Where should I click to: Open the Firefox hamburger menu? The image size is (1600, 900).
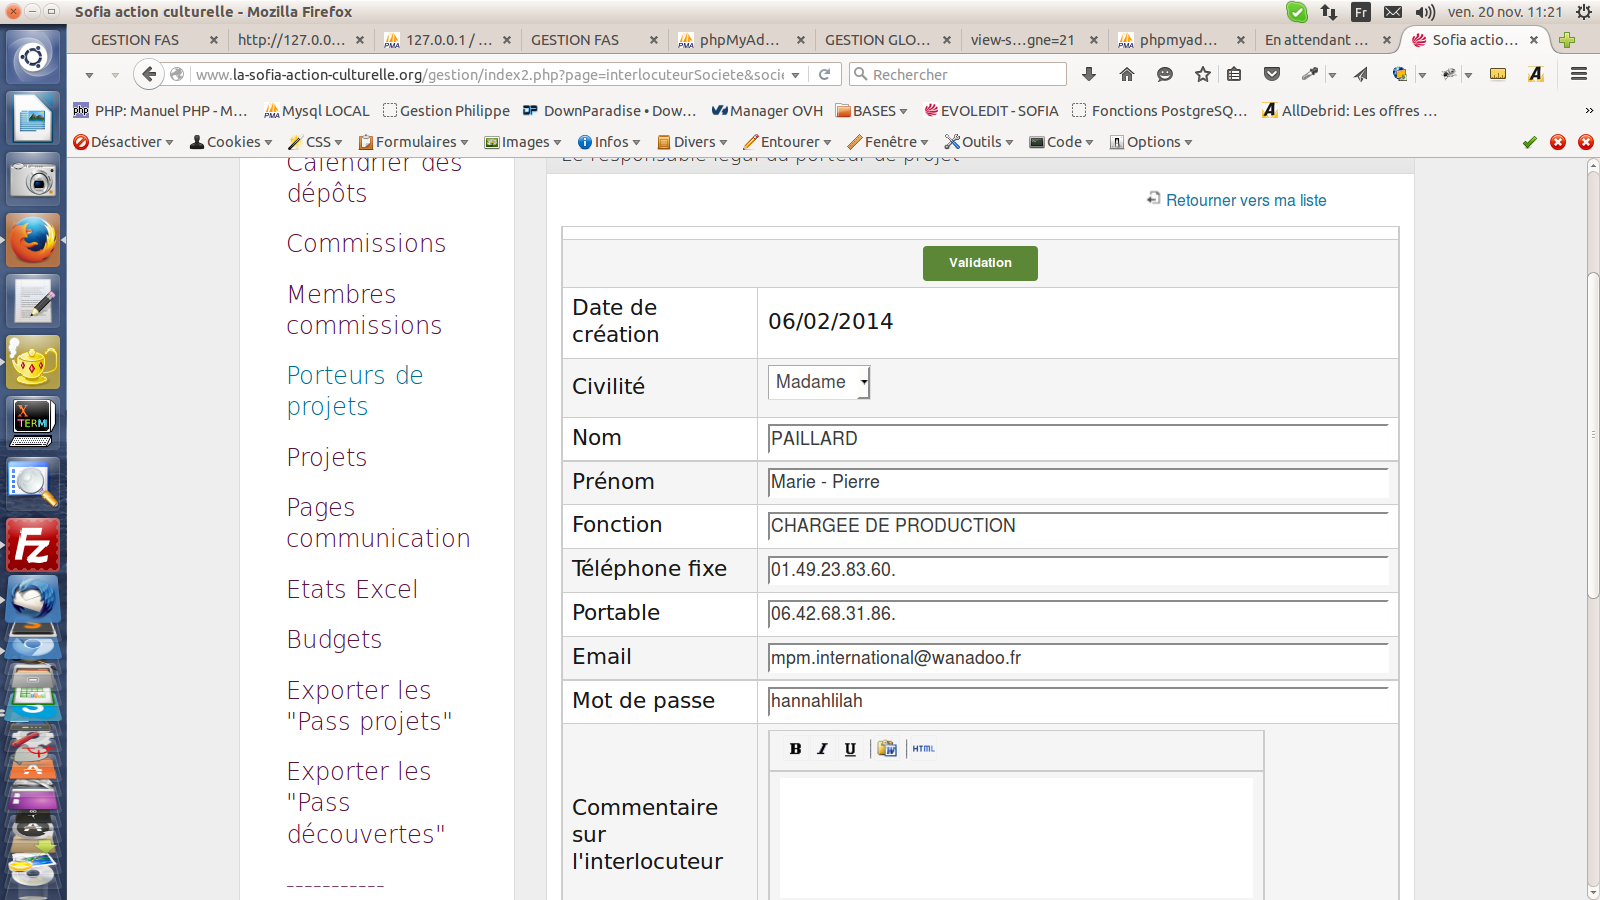click(1579, 74)
